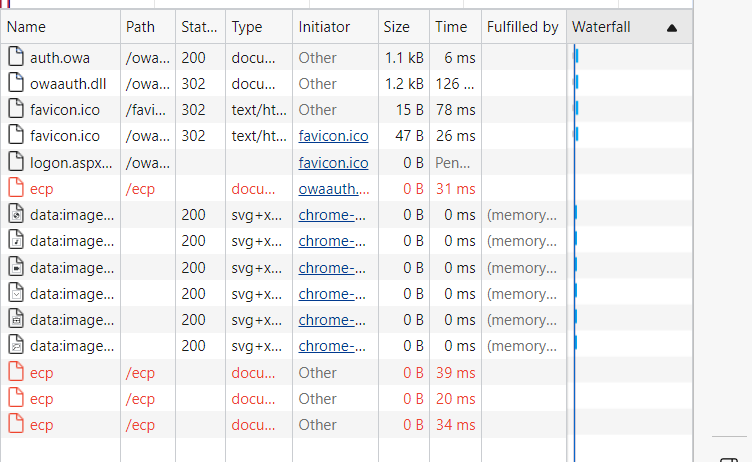
Task: Click the Fulfilled by column header
Action: point(522,28)
